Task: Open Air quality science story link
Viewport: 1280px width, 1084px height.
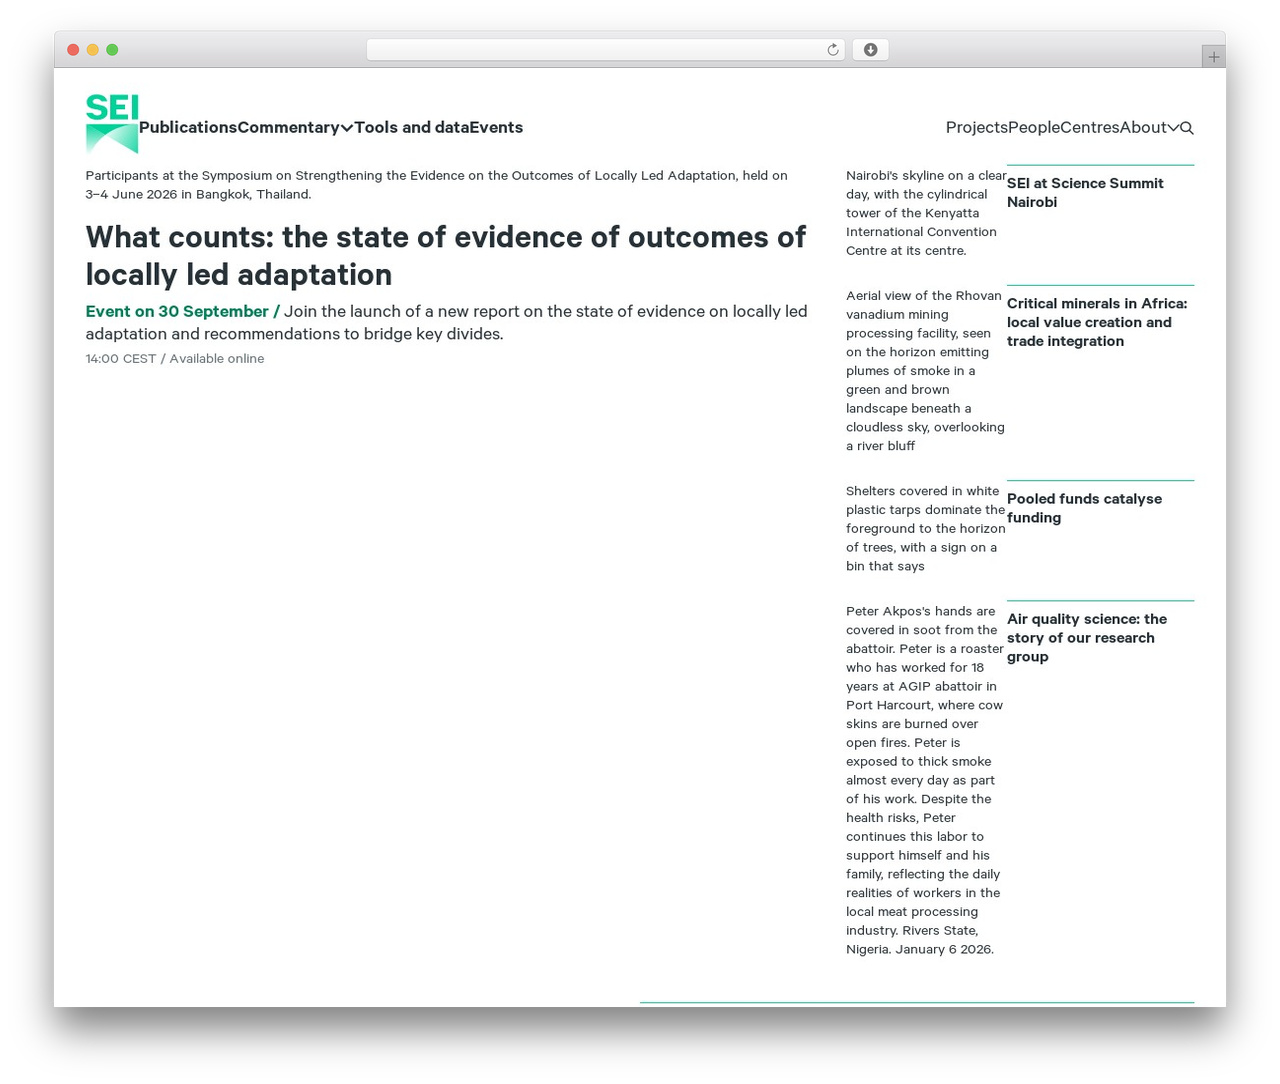Action: [1087, 638]
